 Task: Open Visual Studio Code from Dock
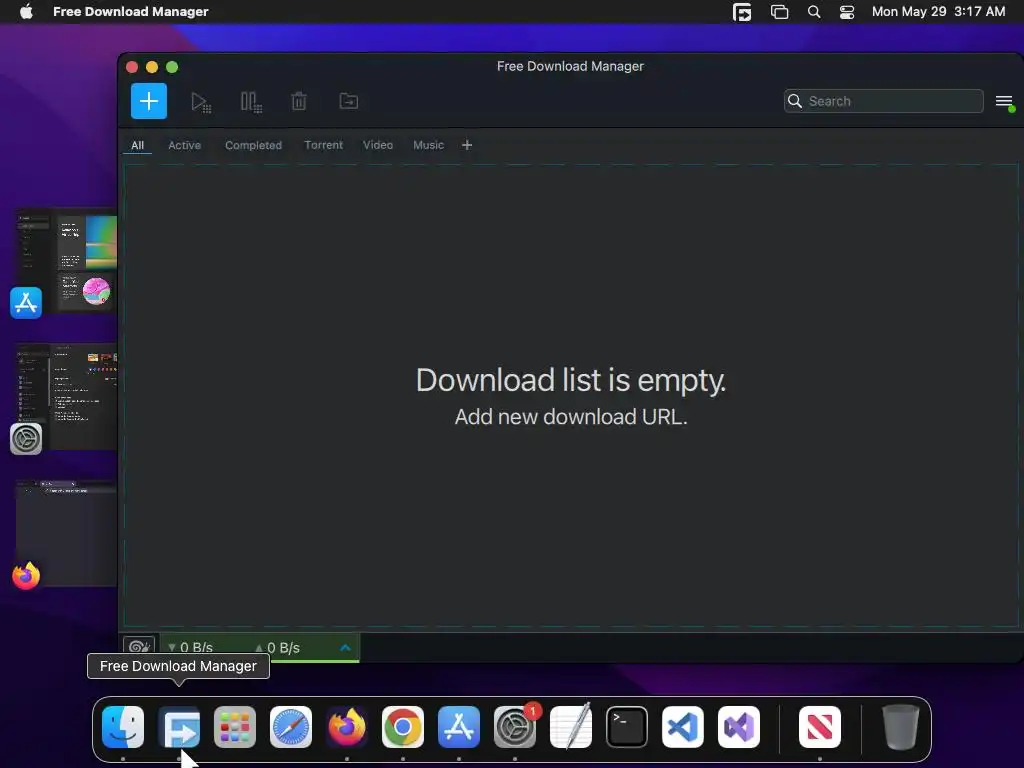pos(683,727)
